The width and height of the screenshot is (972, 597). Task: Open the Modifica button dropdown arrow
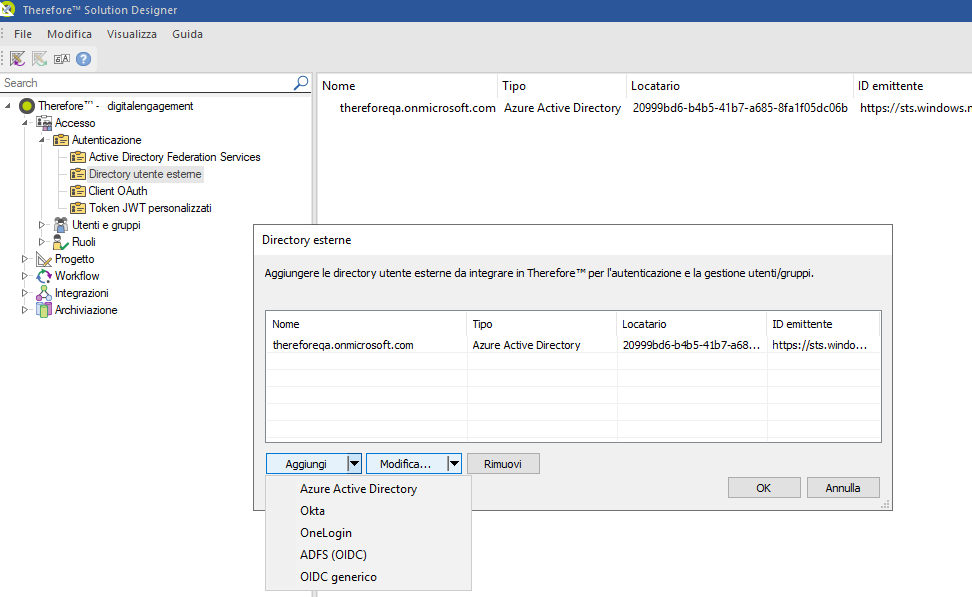coord(455,463)
